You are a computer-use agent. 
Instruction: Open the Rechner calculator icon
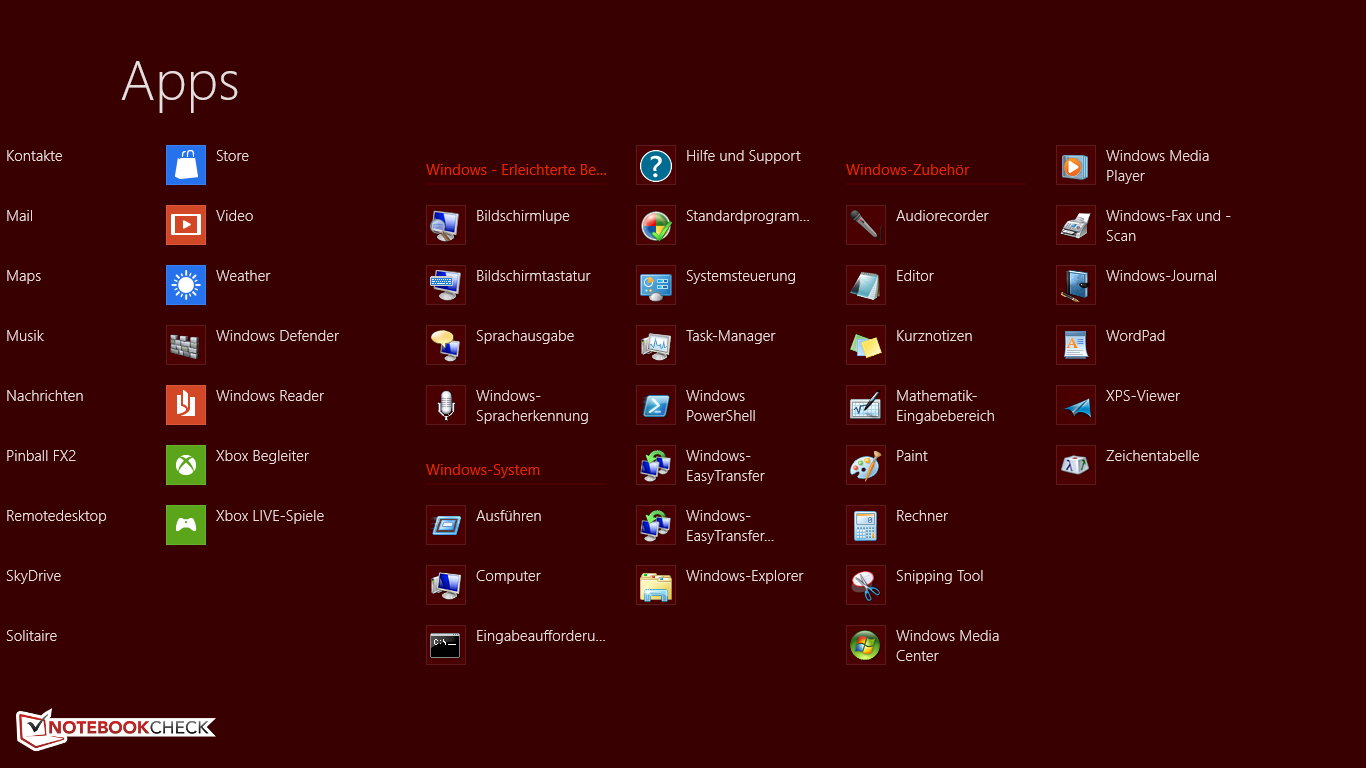(x=866, y=525)
